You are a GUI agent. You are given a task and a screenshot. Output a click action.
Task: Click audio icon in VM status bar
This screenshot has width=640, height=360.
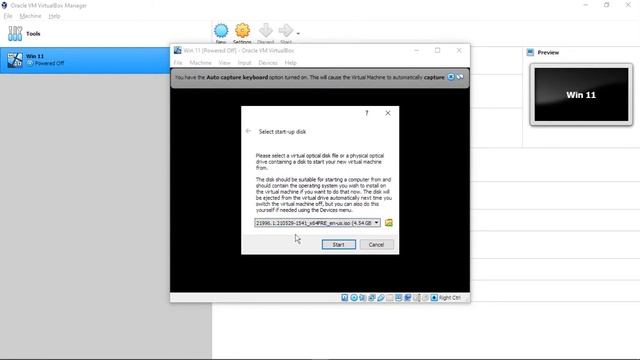pos(362,298)
